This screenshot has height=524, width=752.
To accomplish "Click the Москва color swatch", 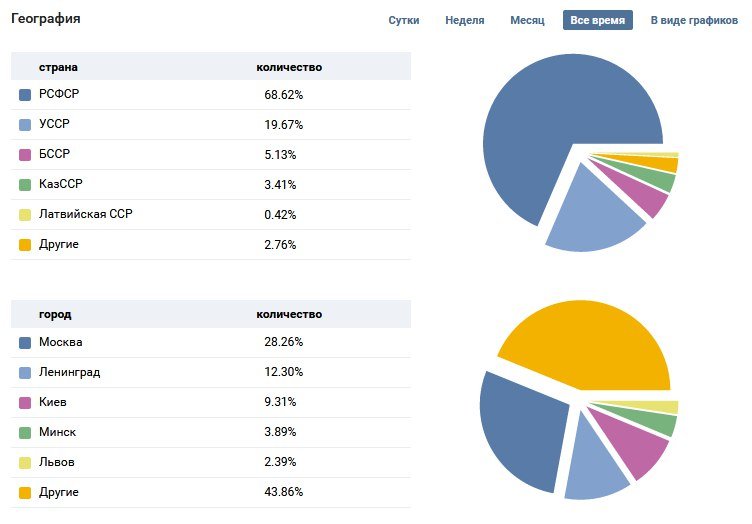I will [25, 343].
